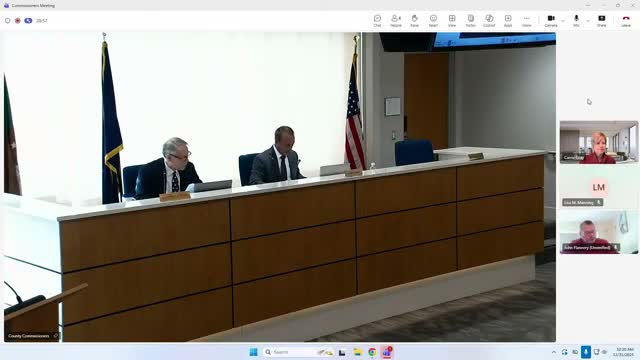The image size is (640, 360).
Task: Open the taskbar clock and date
Action: [x=624, y=352]
